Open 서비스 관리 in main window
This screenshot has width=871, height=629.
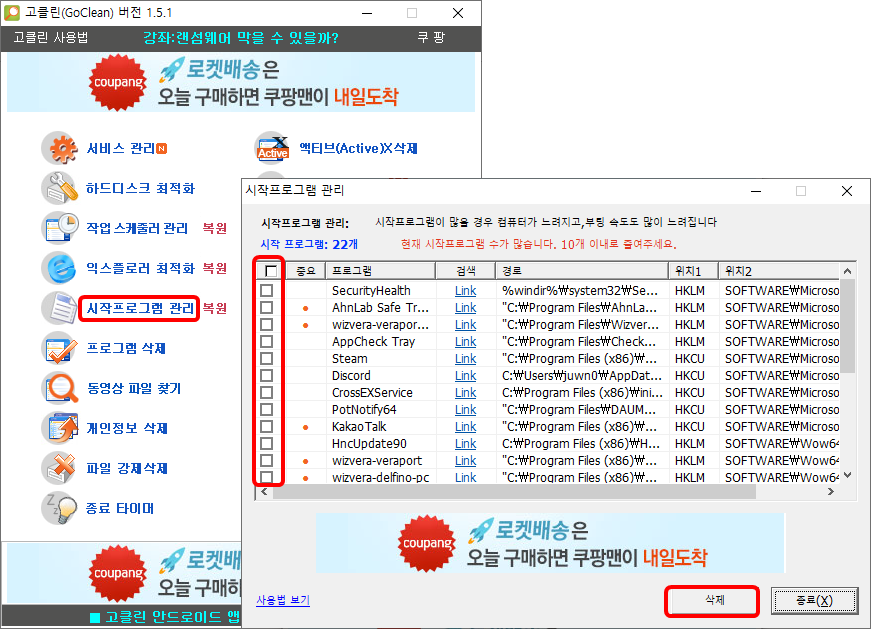pos(121,148)
